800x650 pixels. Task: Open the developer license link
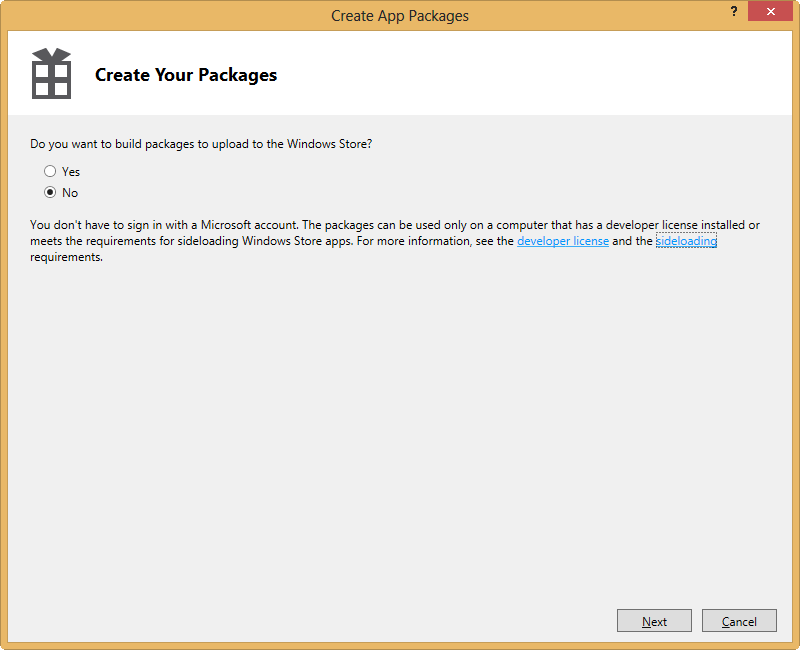[562, 241]
